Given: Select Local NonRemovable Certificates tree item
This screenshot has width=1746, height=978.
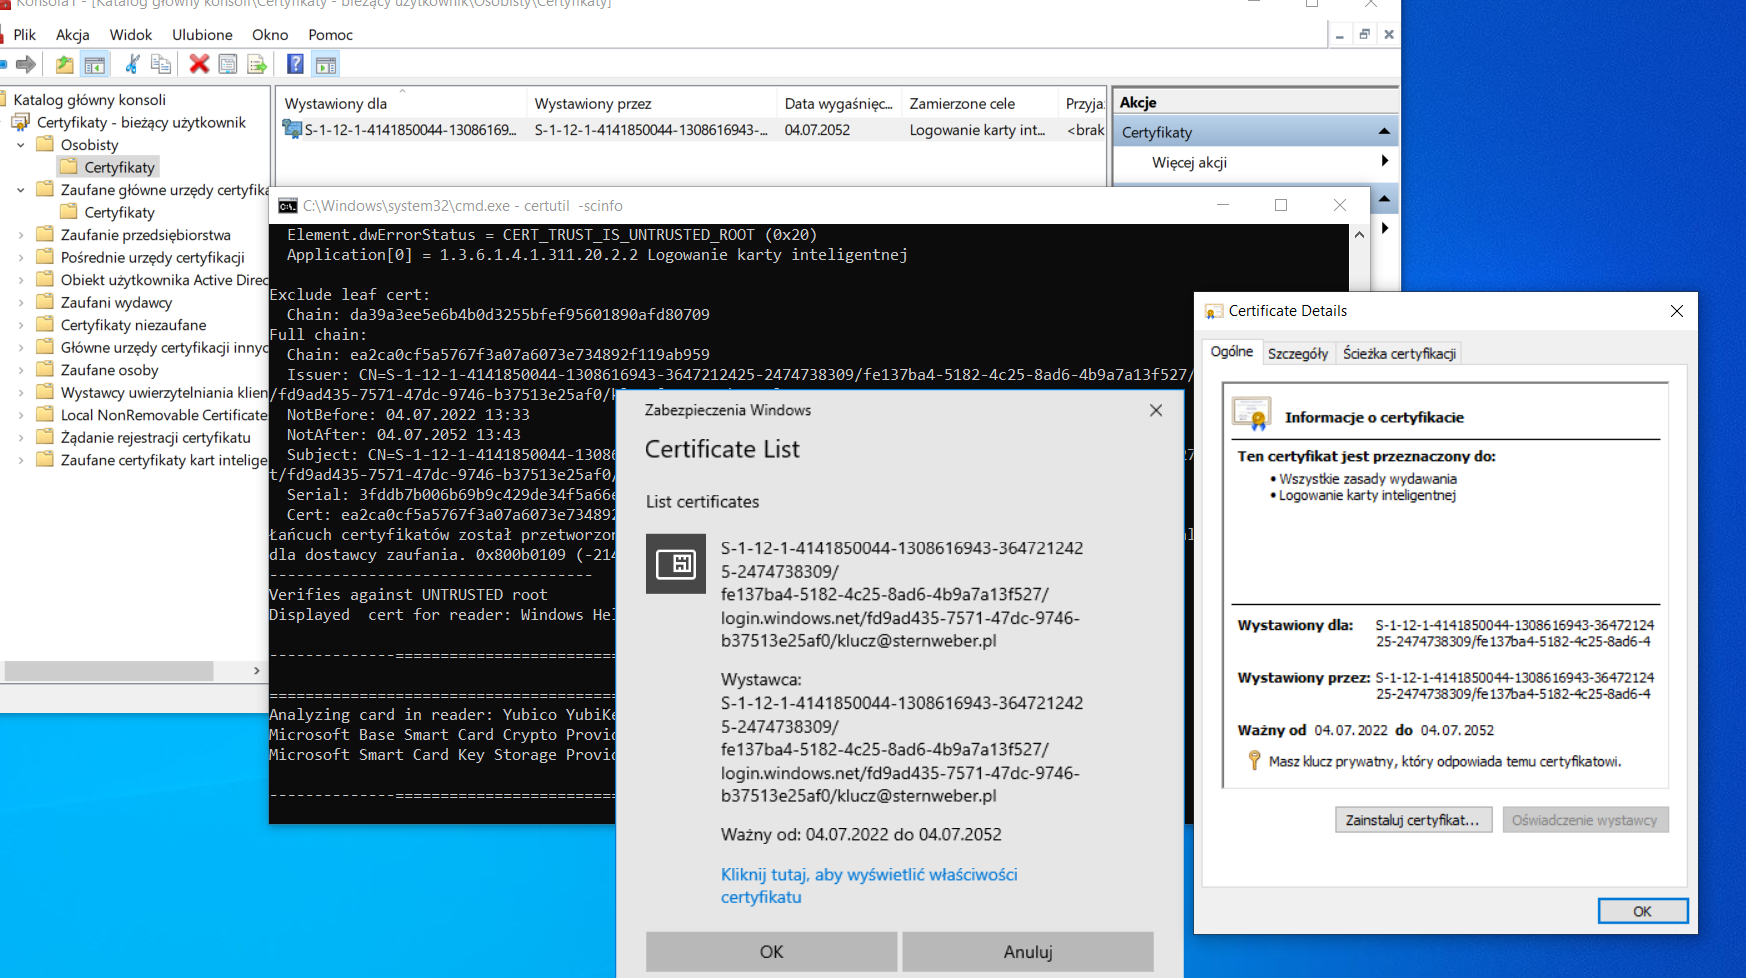Looking at the screenshot, I should pos(164,415).
